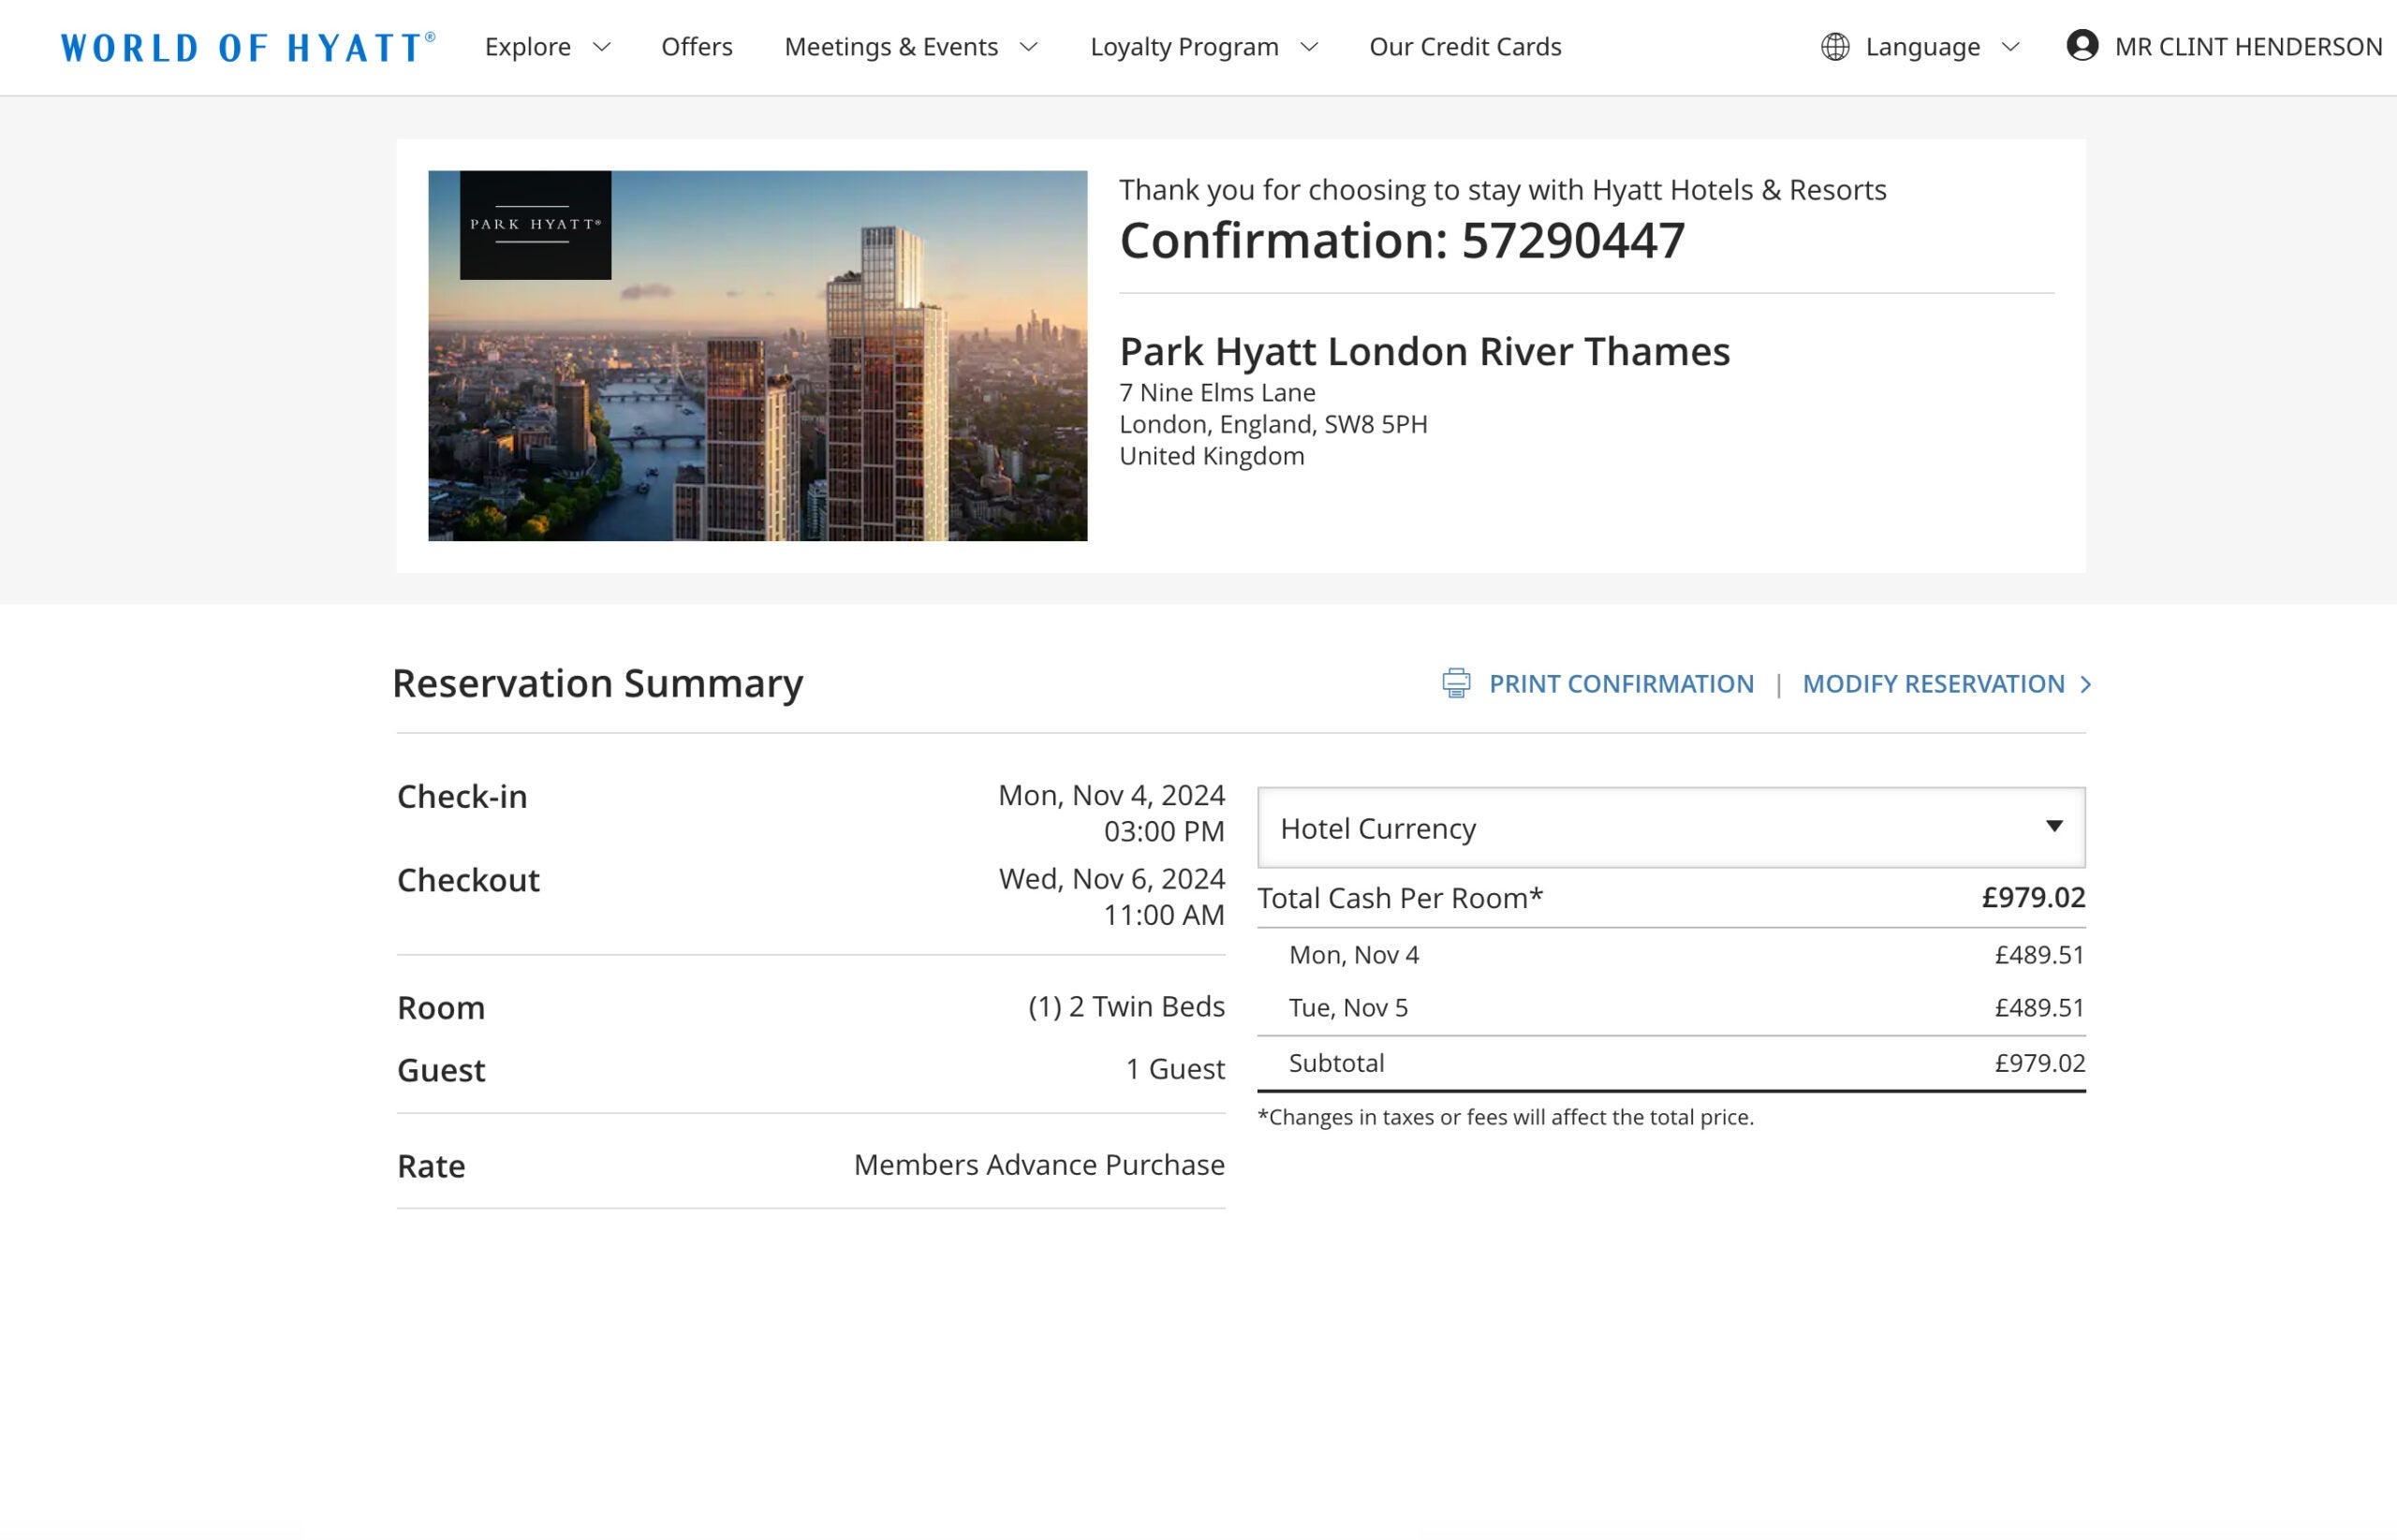Open the Language dropdown chevron
Viewport: 2397px width, 1540px height.
point(2011,47)
